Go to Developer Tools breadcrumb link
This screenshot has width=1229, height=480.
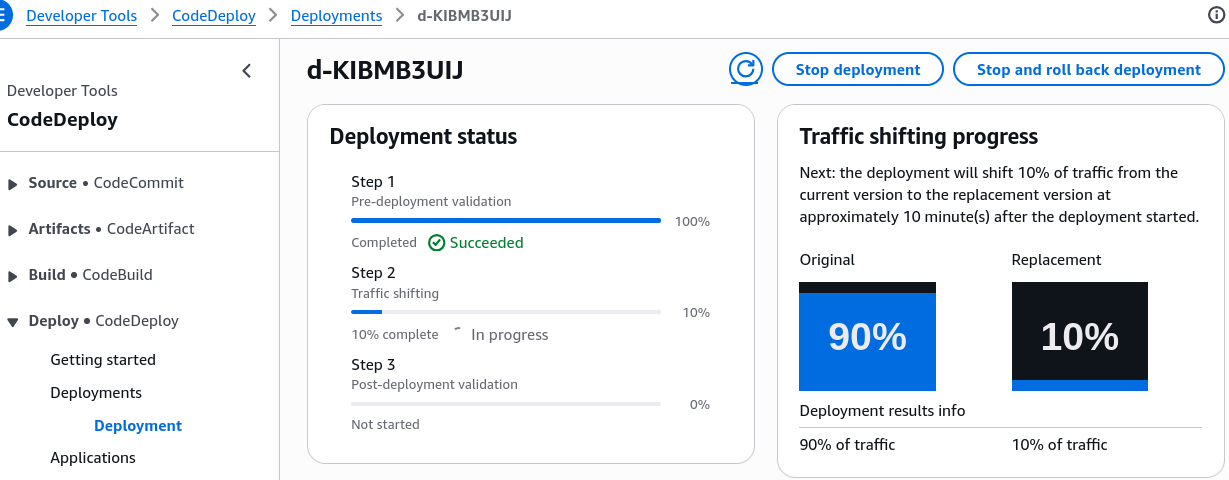[x=81, y=15]
